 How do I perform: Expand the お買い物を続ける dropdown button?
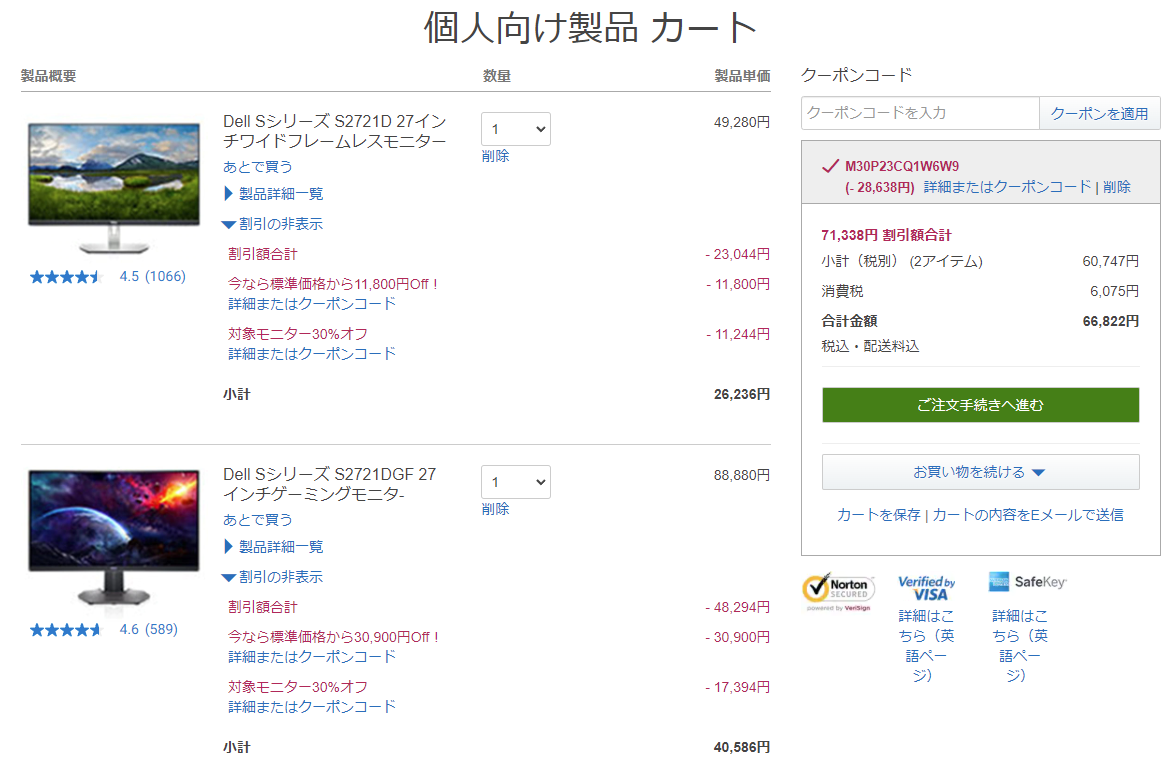point(980,472)
